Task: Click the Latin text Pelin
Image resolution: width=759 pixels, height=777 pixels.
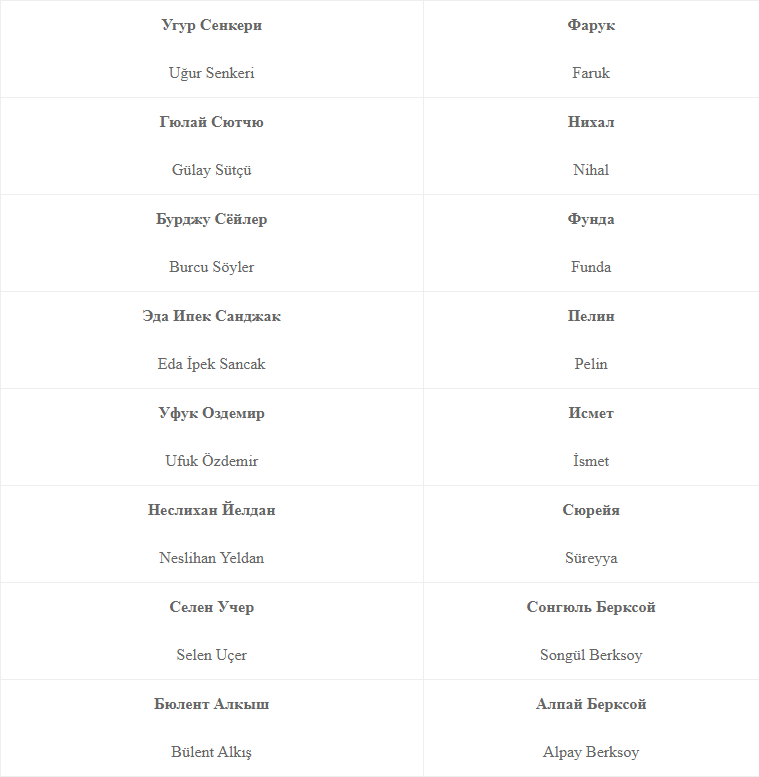Action: click(591, 364)
